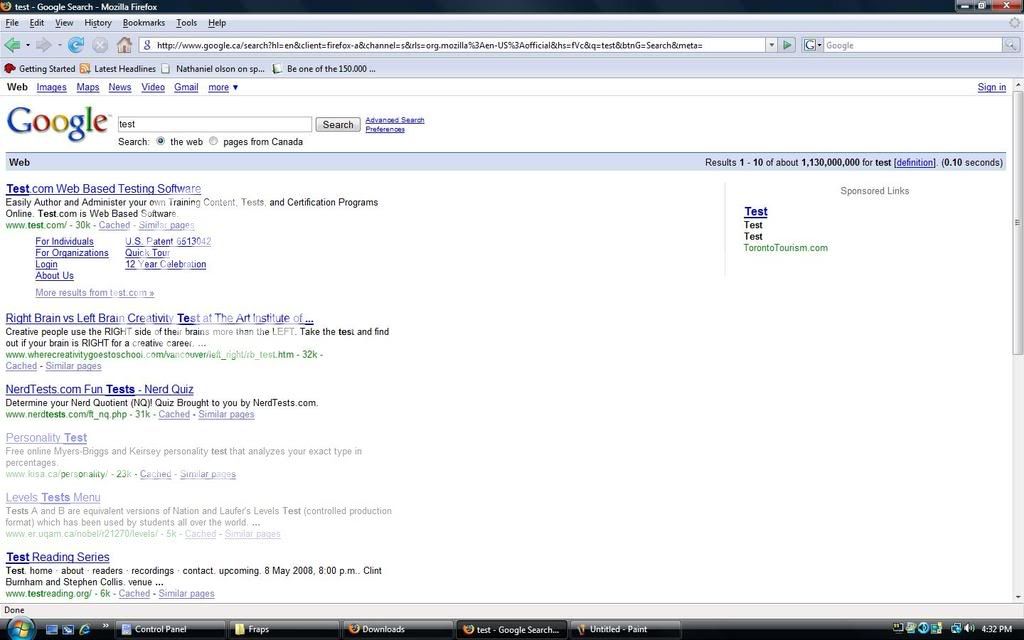
Task: Open Latest Headlines bookmark feed
Action: 118,69
